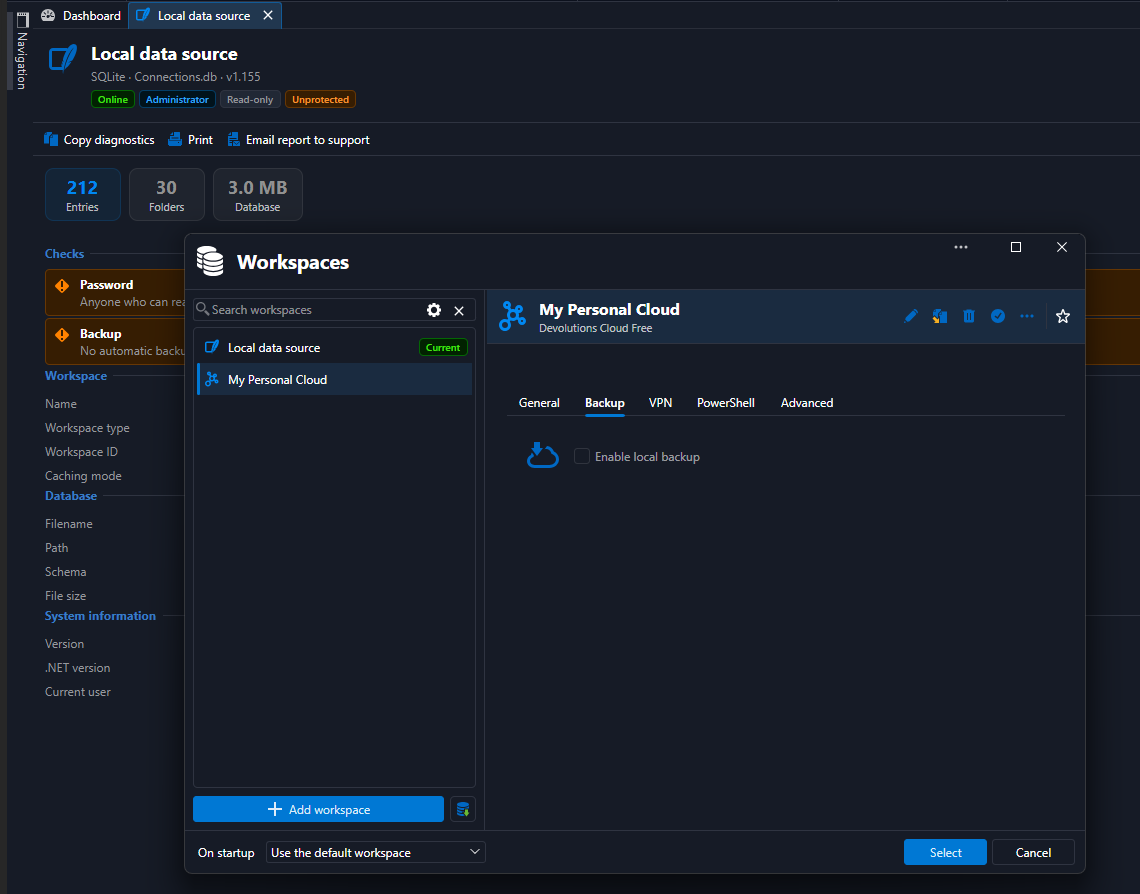
Task: Delete workspace with trash can icon
Action: (968, 316)
